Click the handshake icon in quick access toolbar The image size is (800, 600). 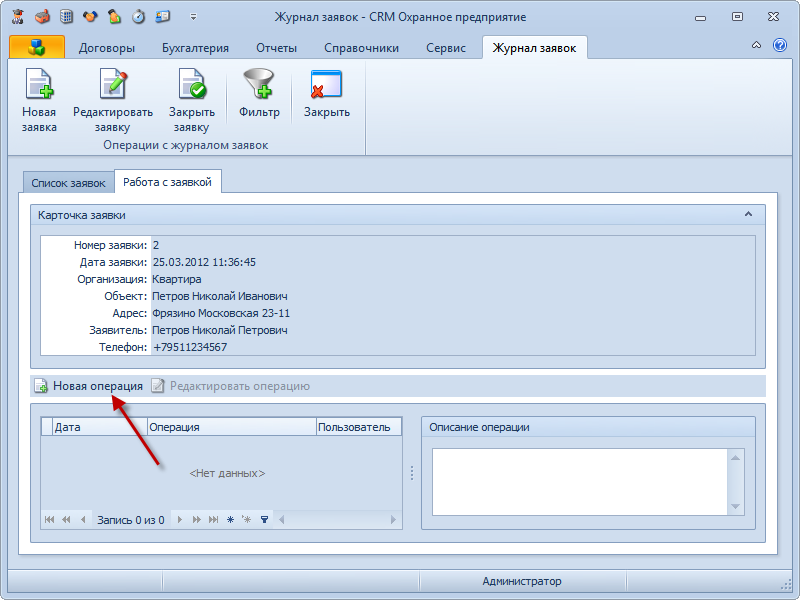90,16
